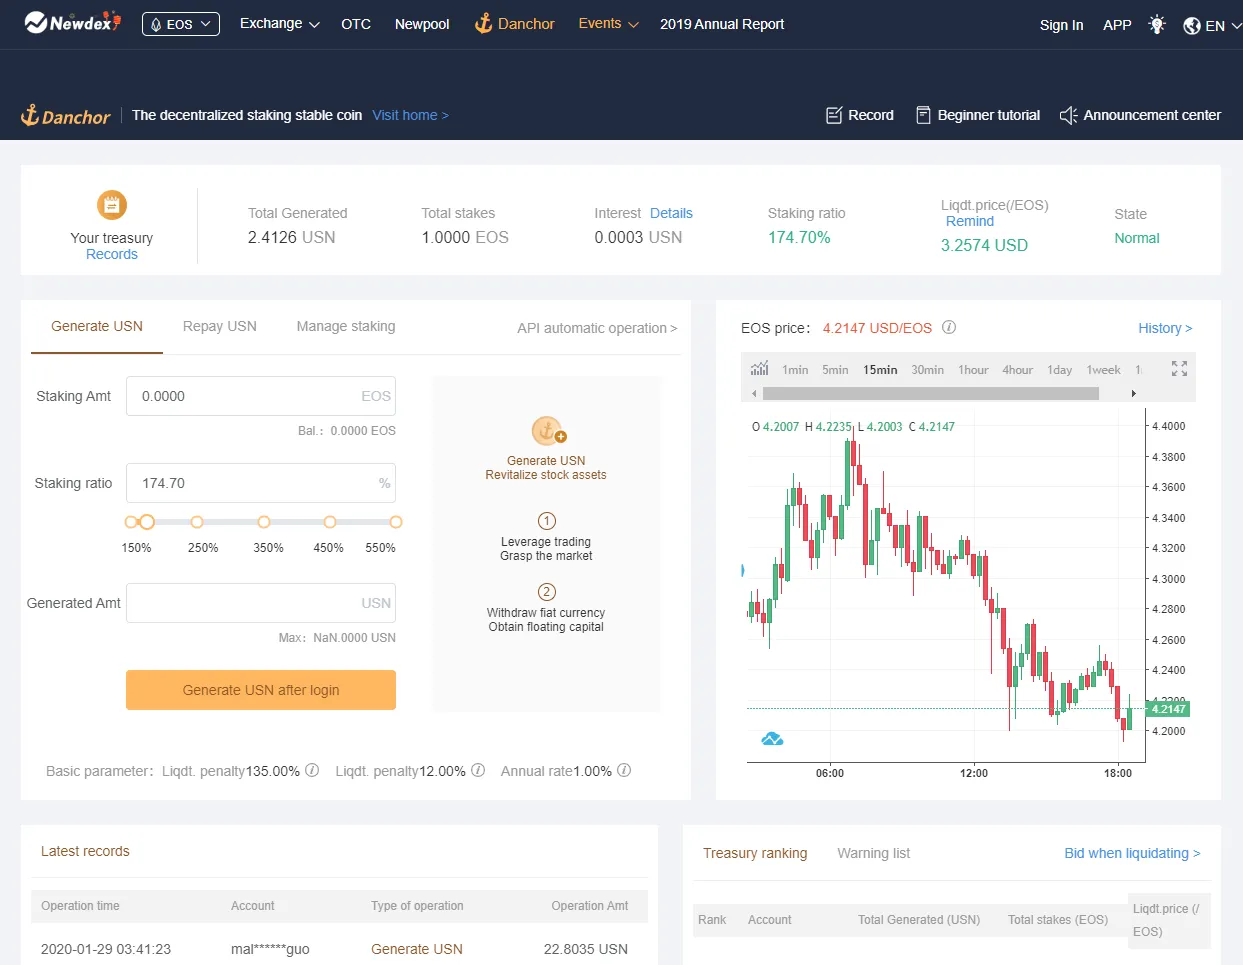
Task: Set staking ratio slider to 450%
Action: [x=330, y=522]
